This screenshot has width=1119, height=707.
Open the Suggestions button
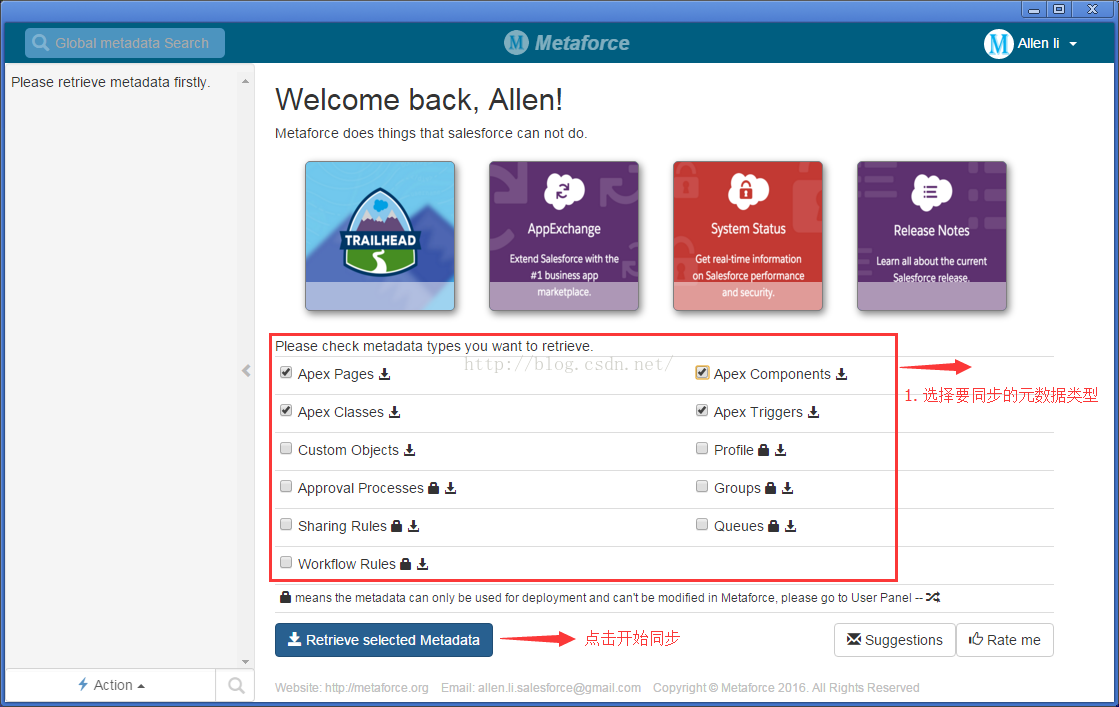(895, 640)
